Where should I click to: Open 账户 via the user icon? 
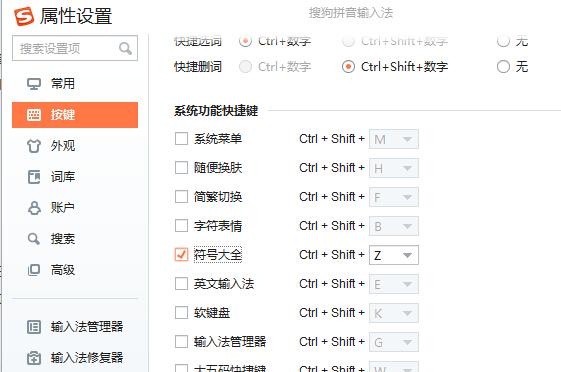click(34, 208)
